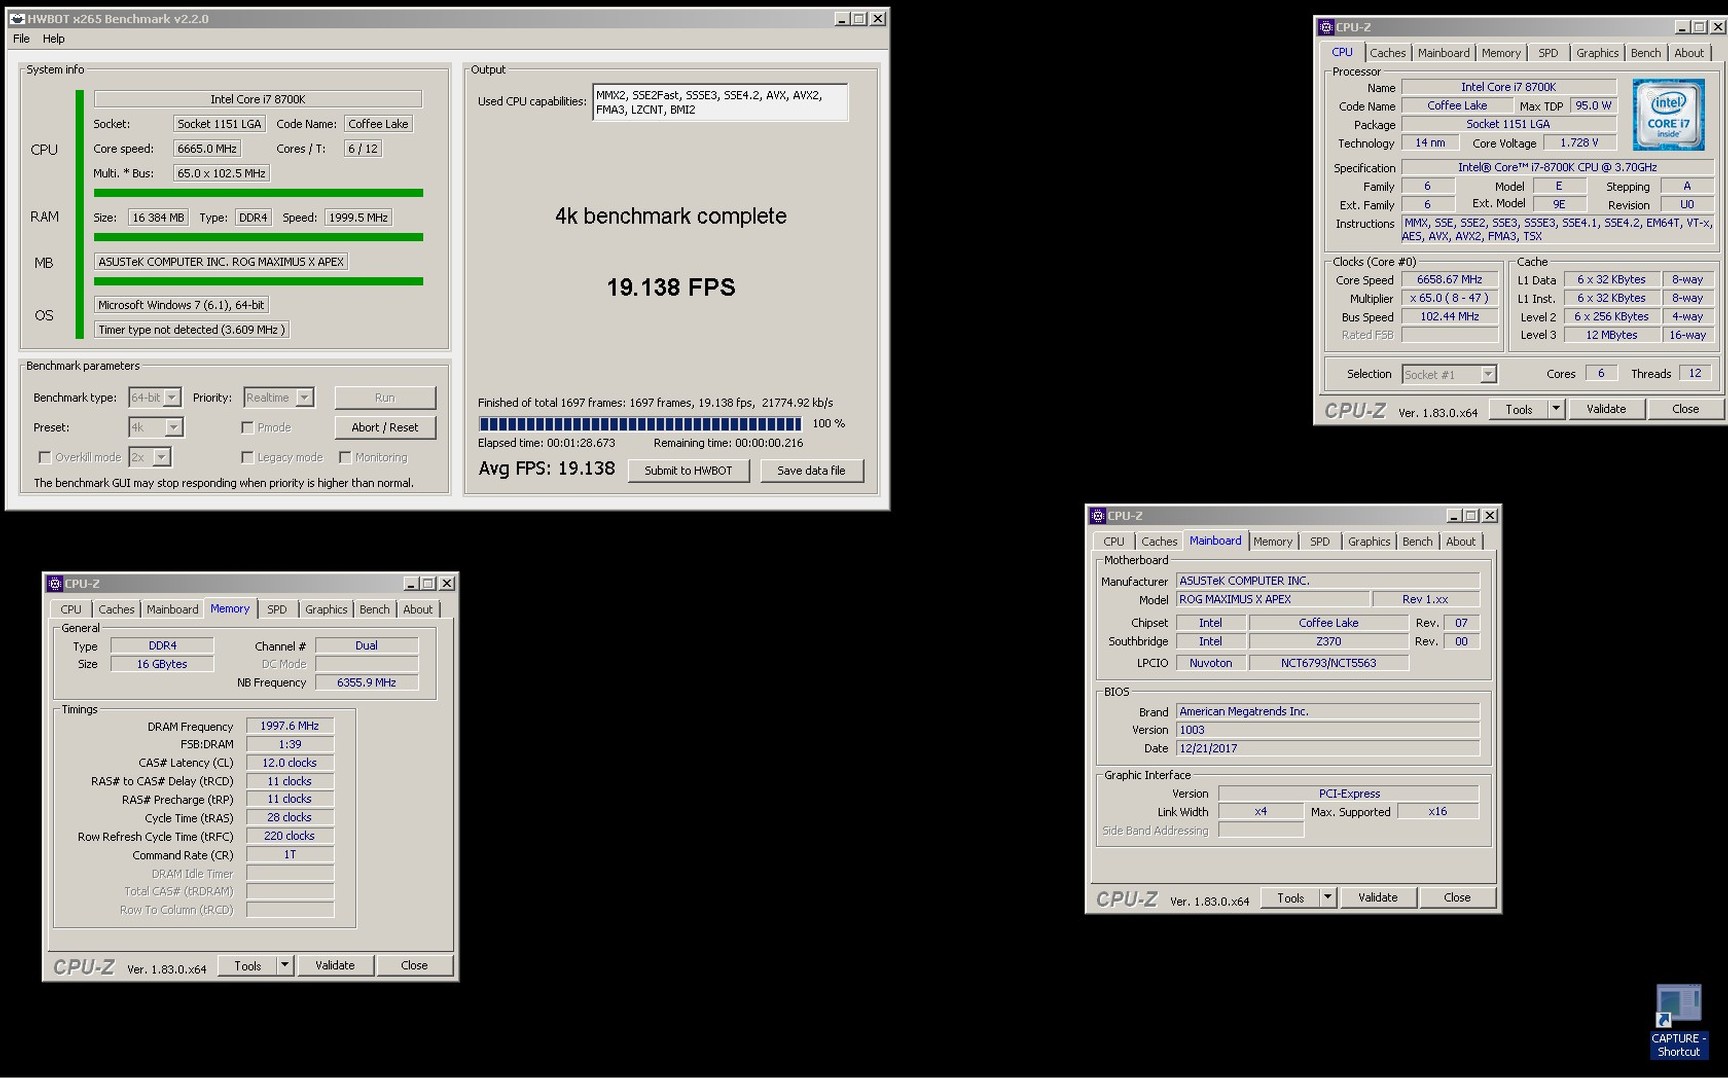The image size is (1728, 1080).
Task: Click Submit to HWBOT button
Action: click(x=688, y=471)
